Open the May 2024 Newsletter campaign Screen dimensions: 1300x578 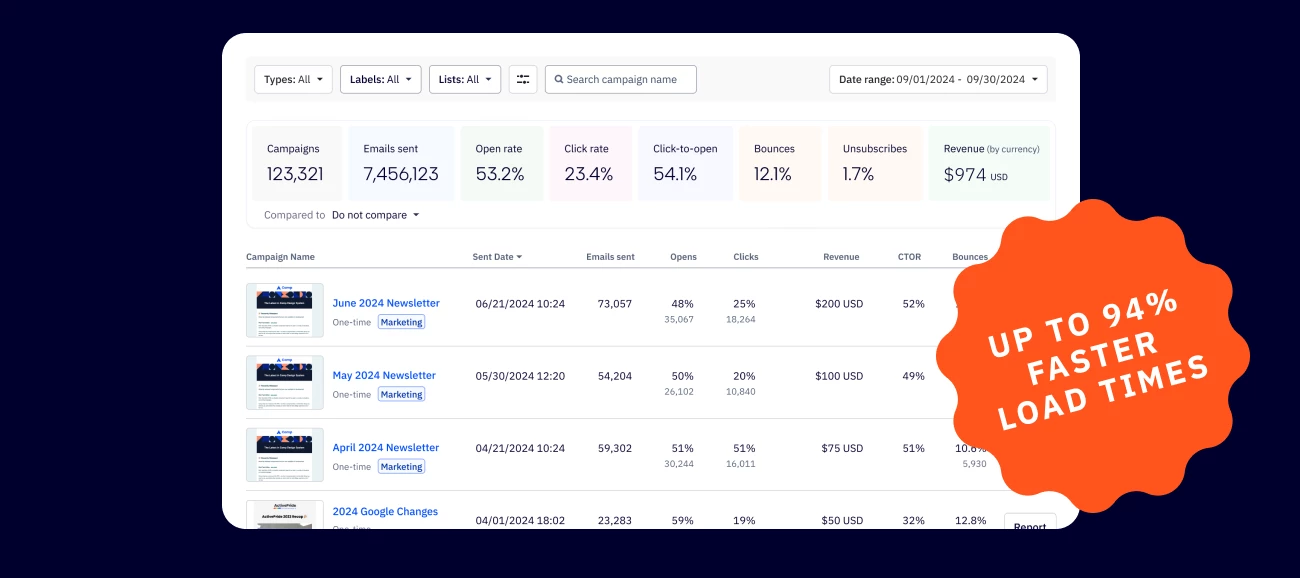384,375
